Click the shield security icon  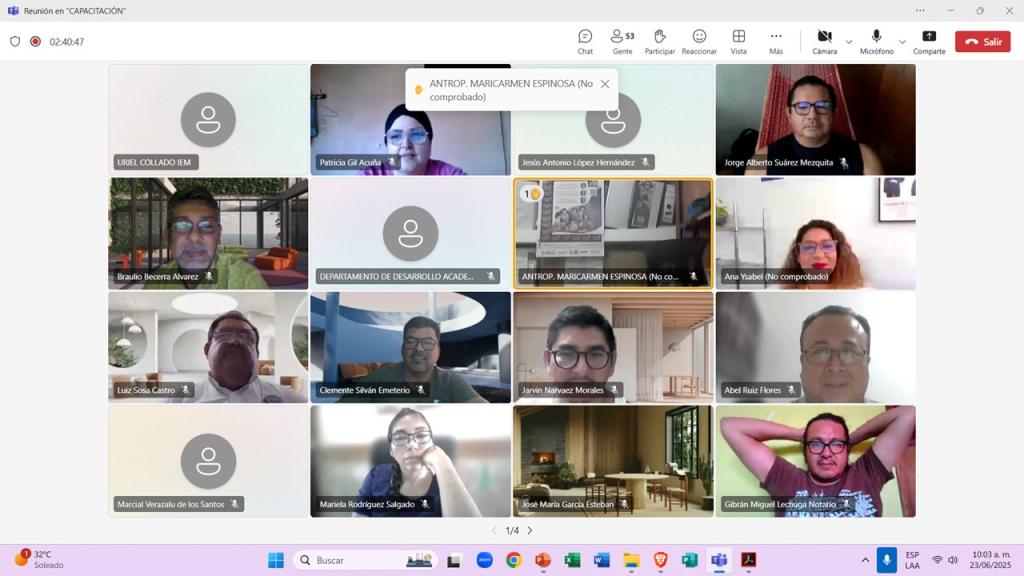click(15, 42)
